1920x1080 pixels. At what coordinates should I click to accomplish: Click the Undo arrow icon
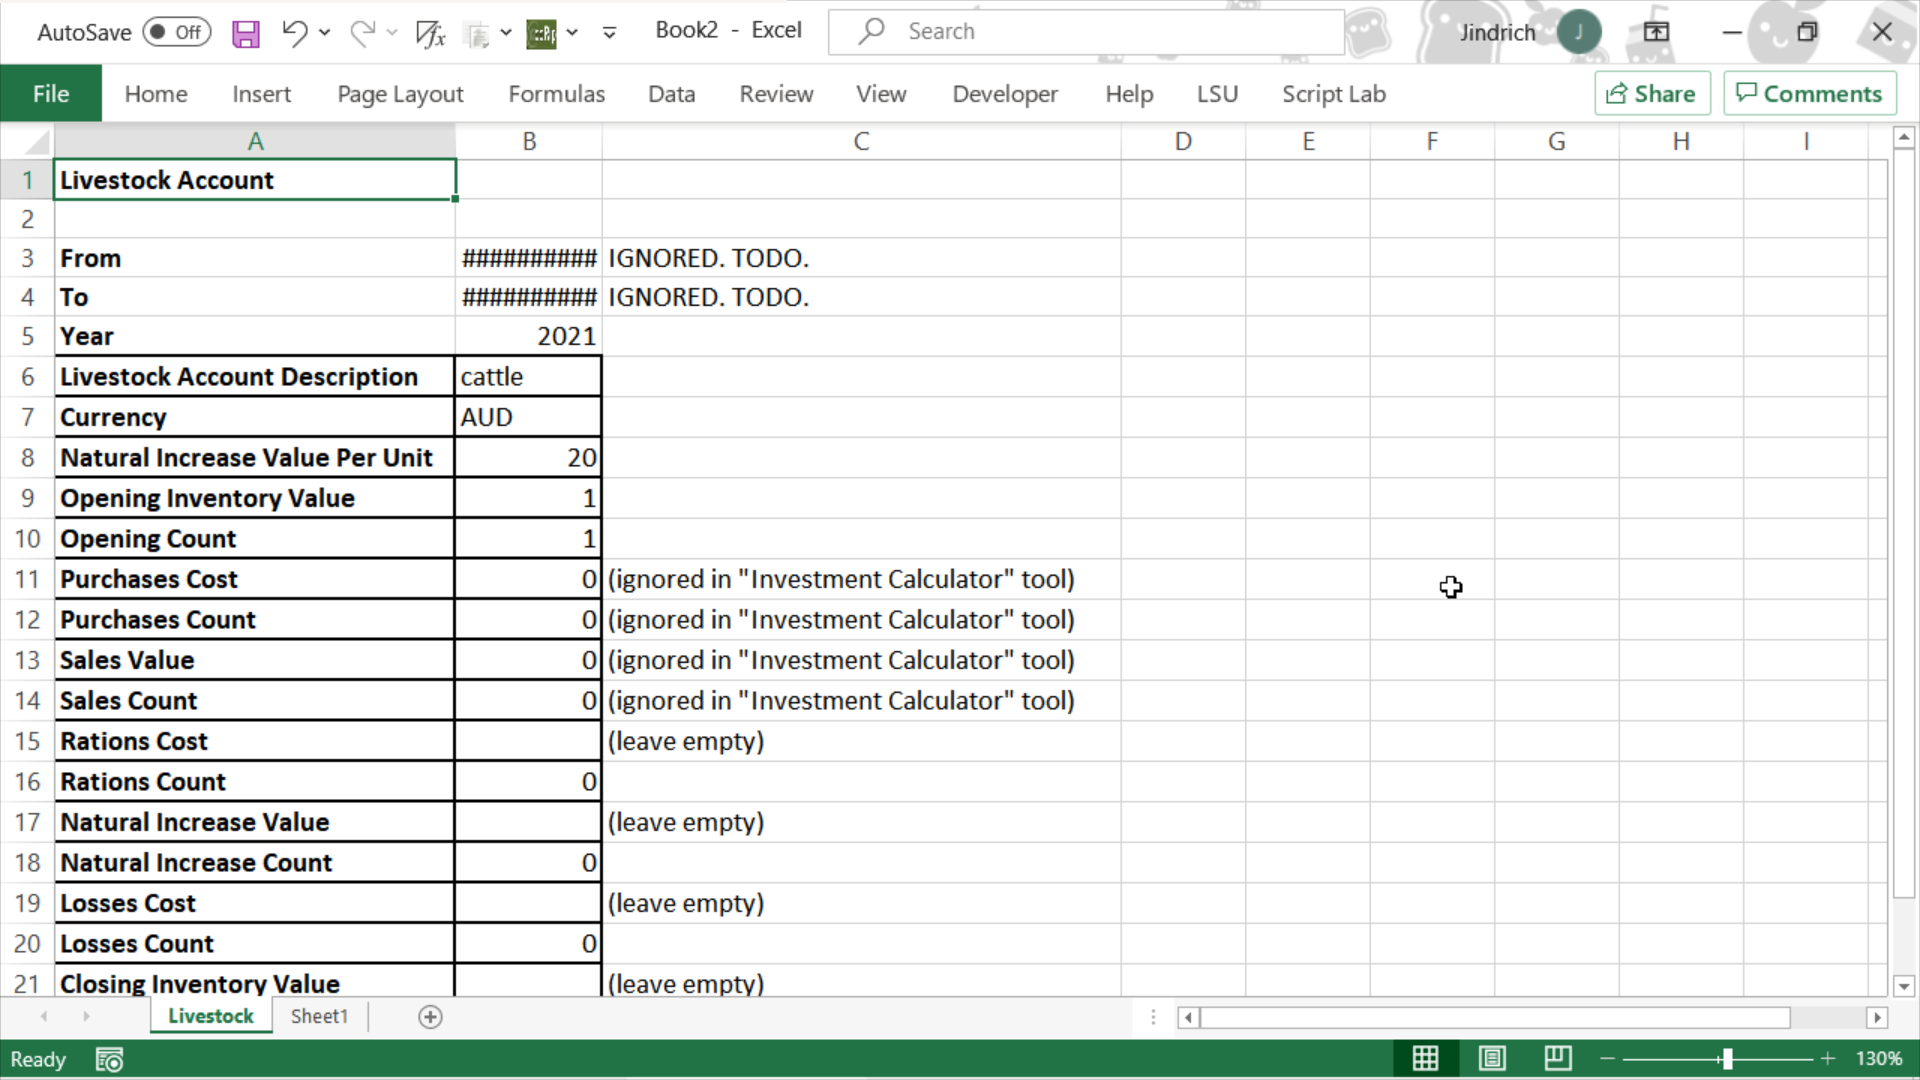[x=293, y=33]
